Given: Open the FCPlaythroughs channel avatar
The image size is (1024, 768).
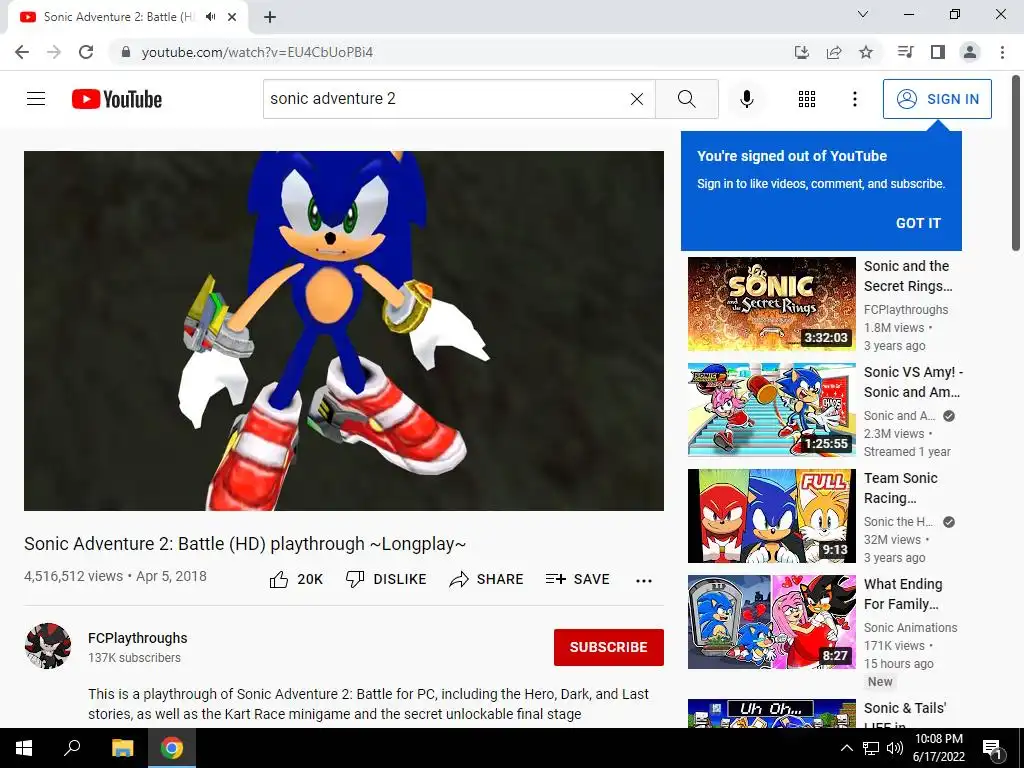Looking at the screenshot, I should coord(48,646).
